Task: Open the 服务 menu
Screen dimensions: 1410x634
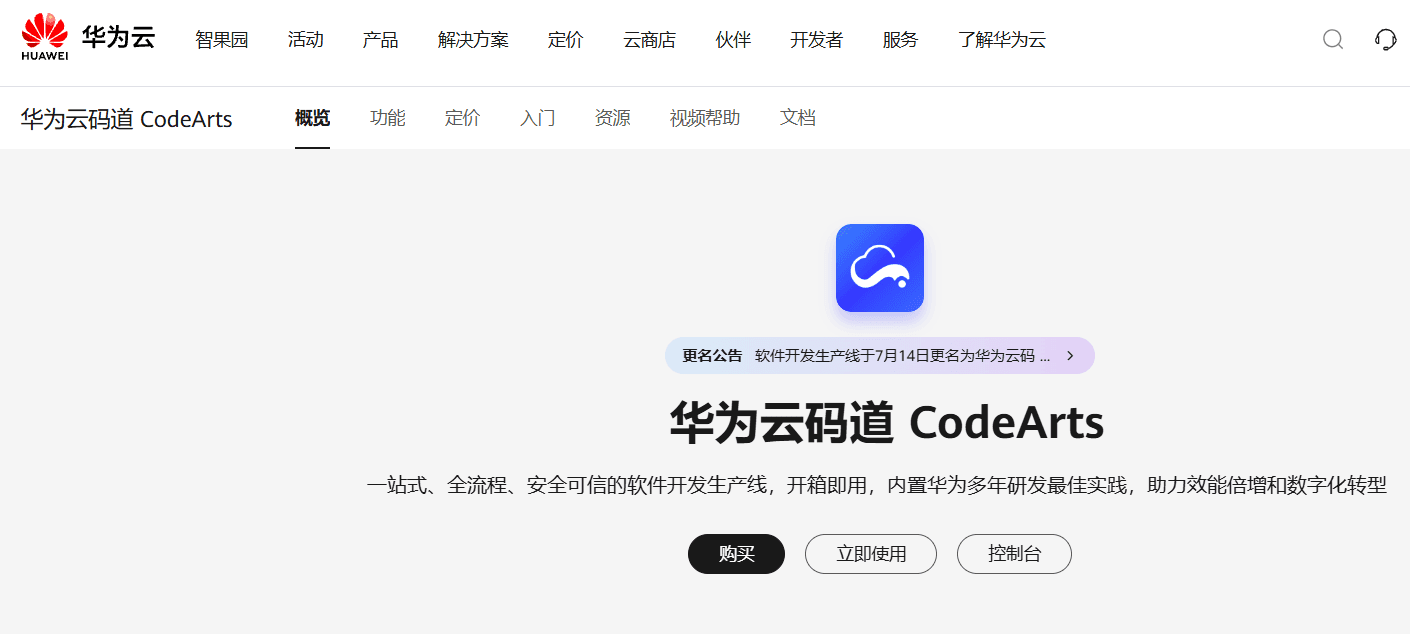Action: point(900,40)
